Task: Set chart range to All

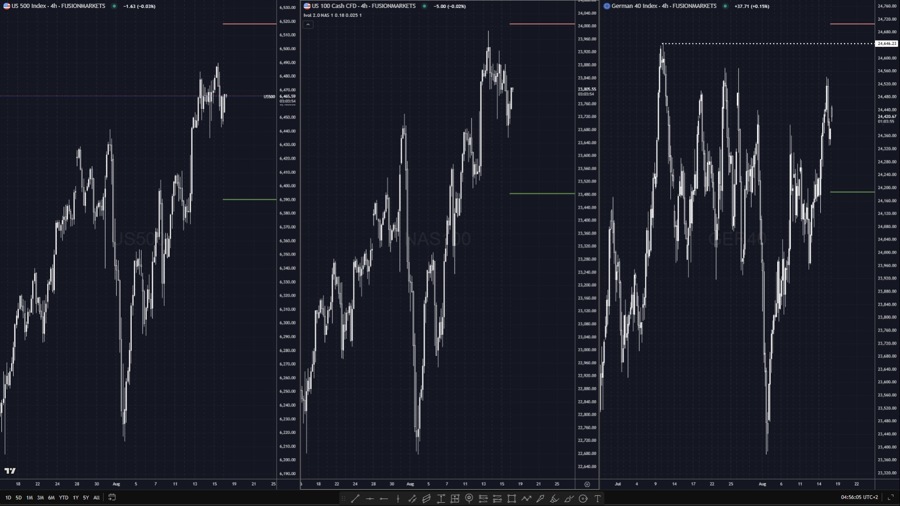Action: point(96,497)
